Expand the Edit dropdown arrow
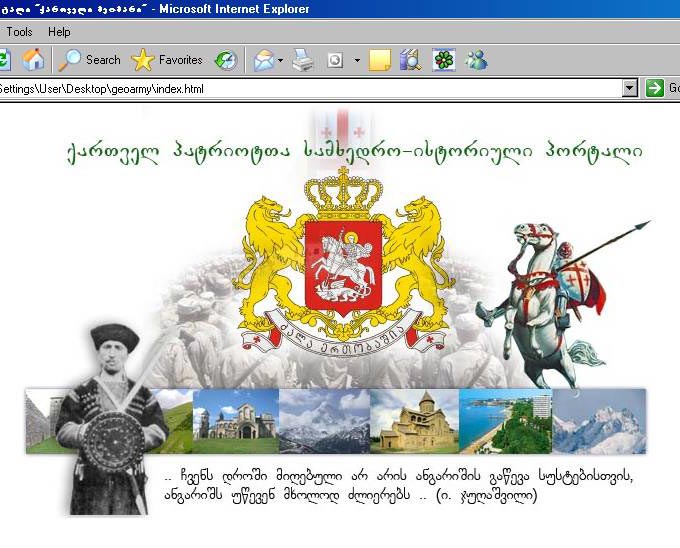Image resolution: width=680 pixels, height=548 pixels. point(357,60)
